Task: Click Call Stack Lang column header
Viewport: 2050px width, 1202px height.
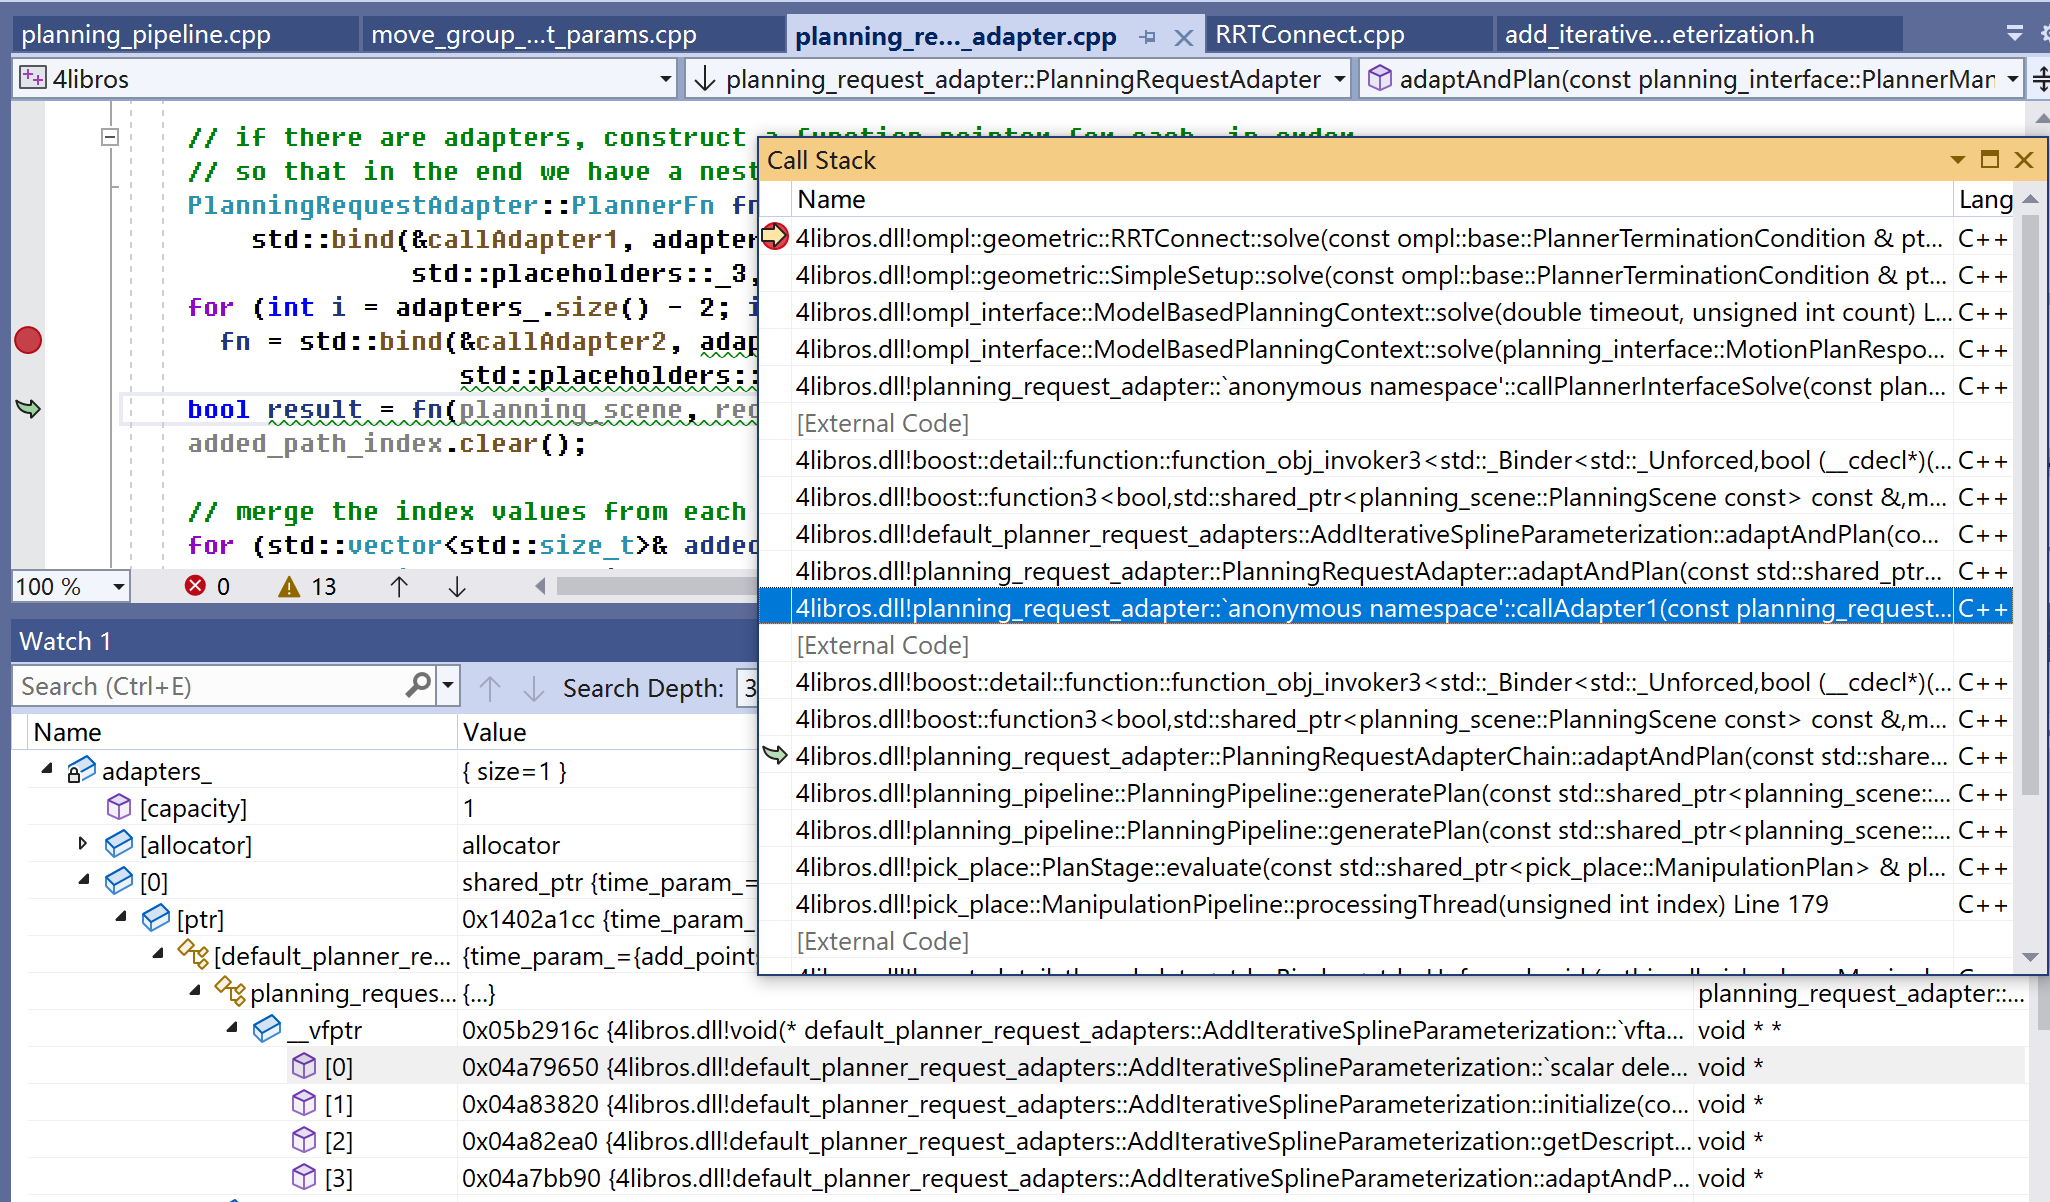Action: pos(1983,199)
